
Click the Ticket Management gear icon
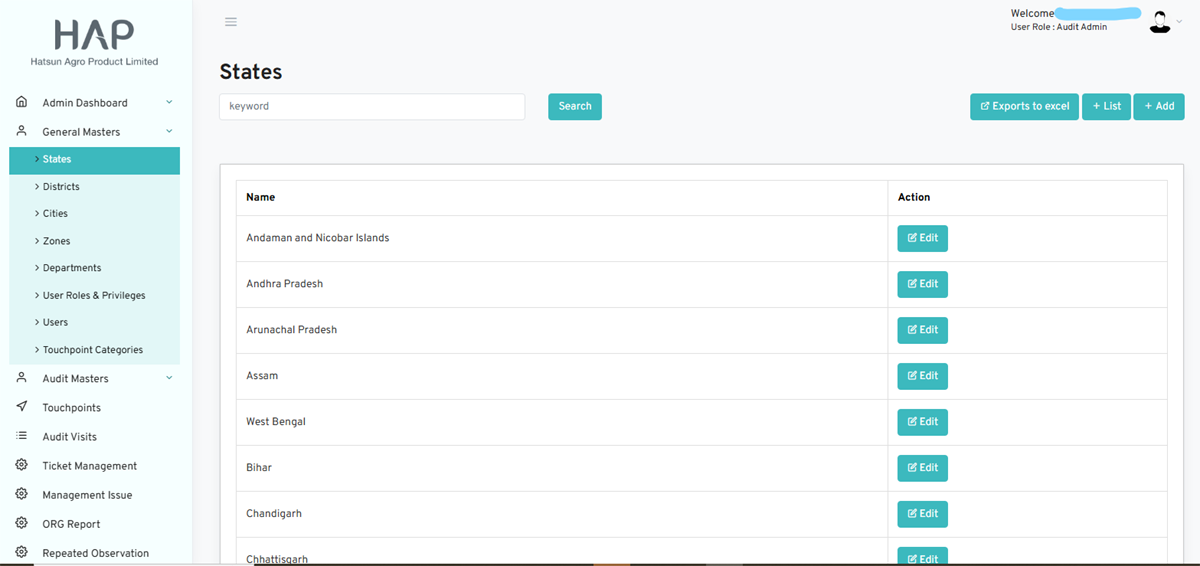pyautogui.click(x=22, y=465)
